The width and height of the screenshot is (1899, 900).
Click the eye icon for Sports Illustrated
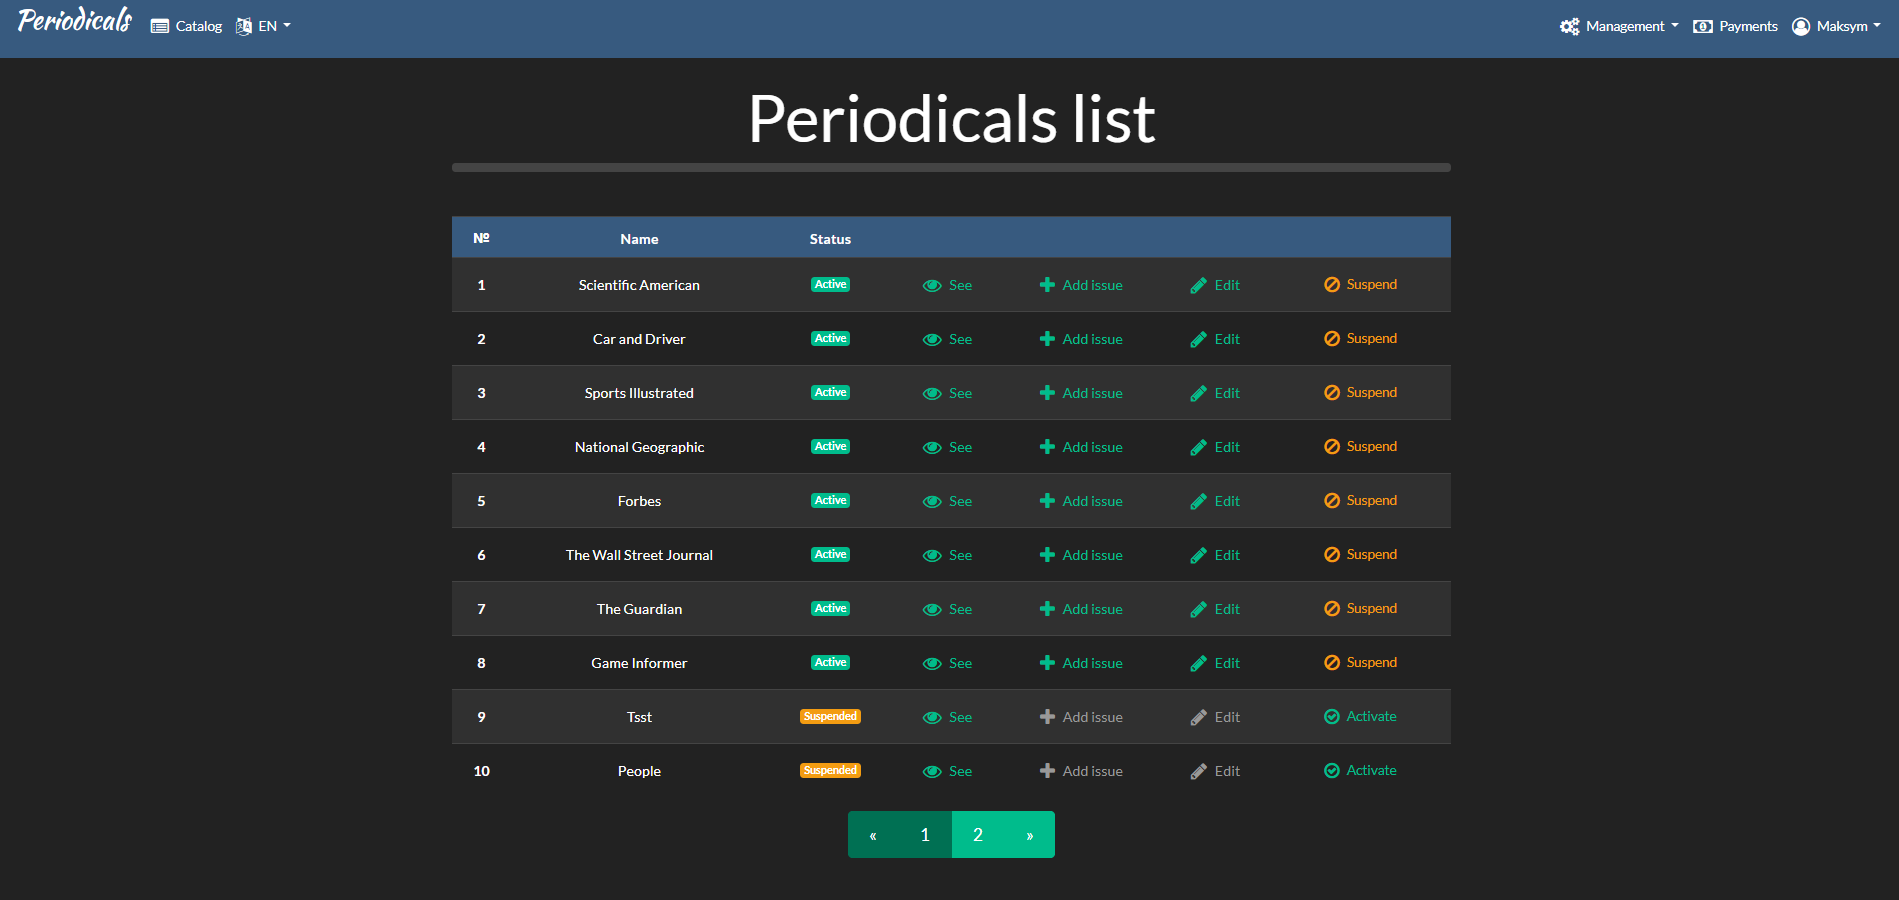(932, 393)
